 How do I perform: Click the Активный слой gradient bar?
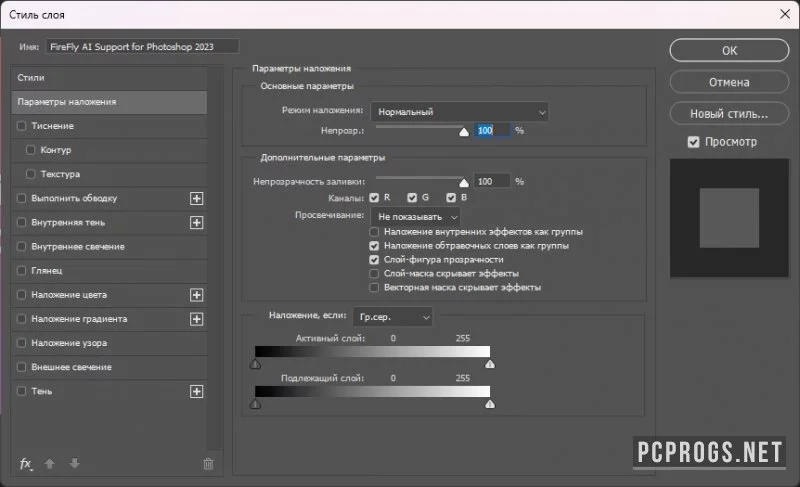click(372, 351)
